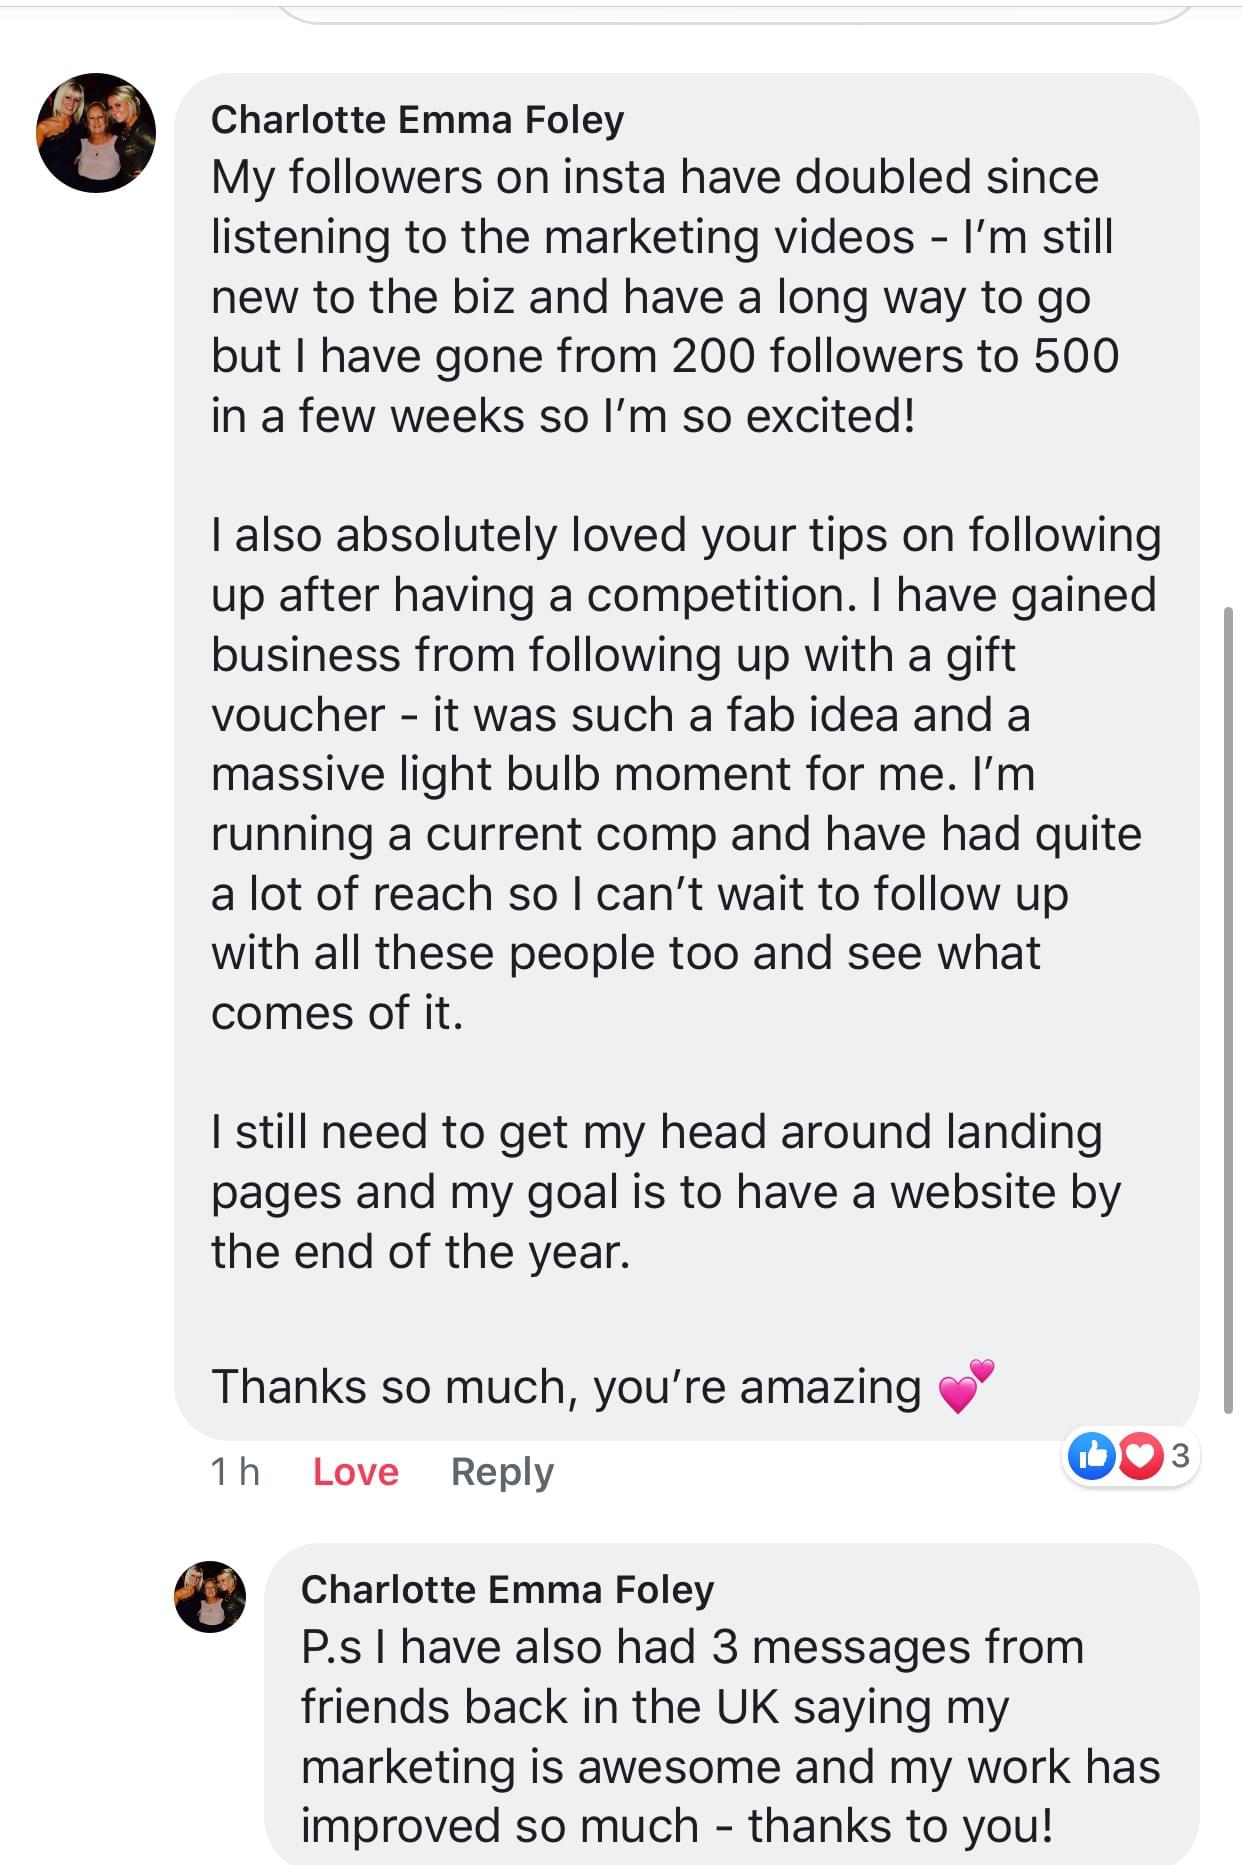1242x1865 pixels.
Task: Click the 'Thanks so much, you're amazing' line
Action: tap(565, 1387)
